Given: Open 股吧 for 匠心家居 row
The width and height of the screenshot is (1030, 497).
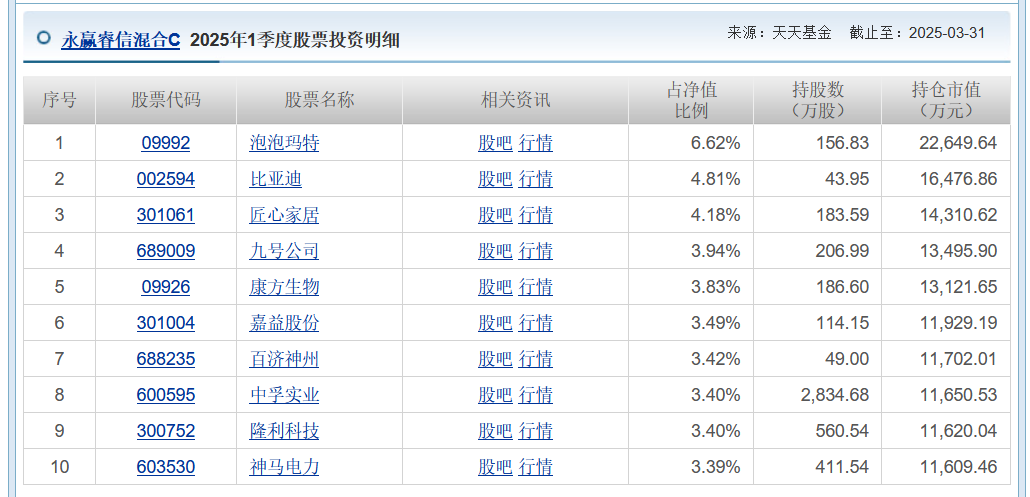Looking at the screenshot, I should tap(495, 215).
